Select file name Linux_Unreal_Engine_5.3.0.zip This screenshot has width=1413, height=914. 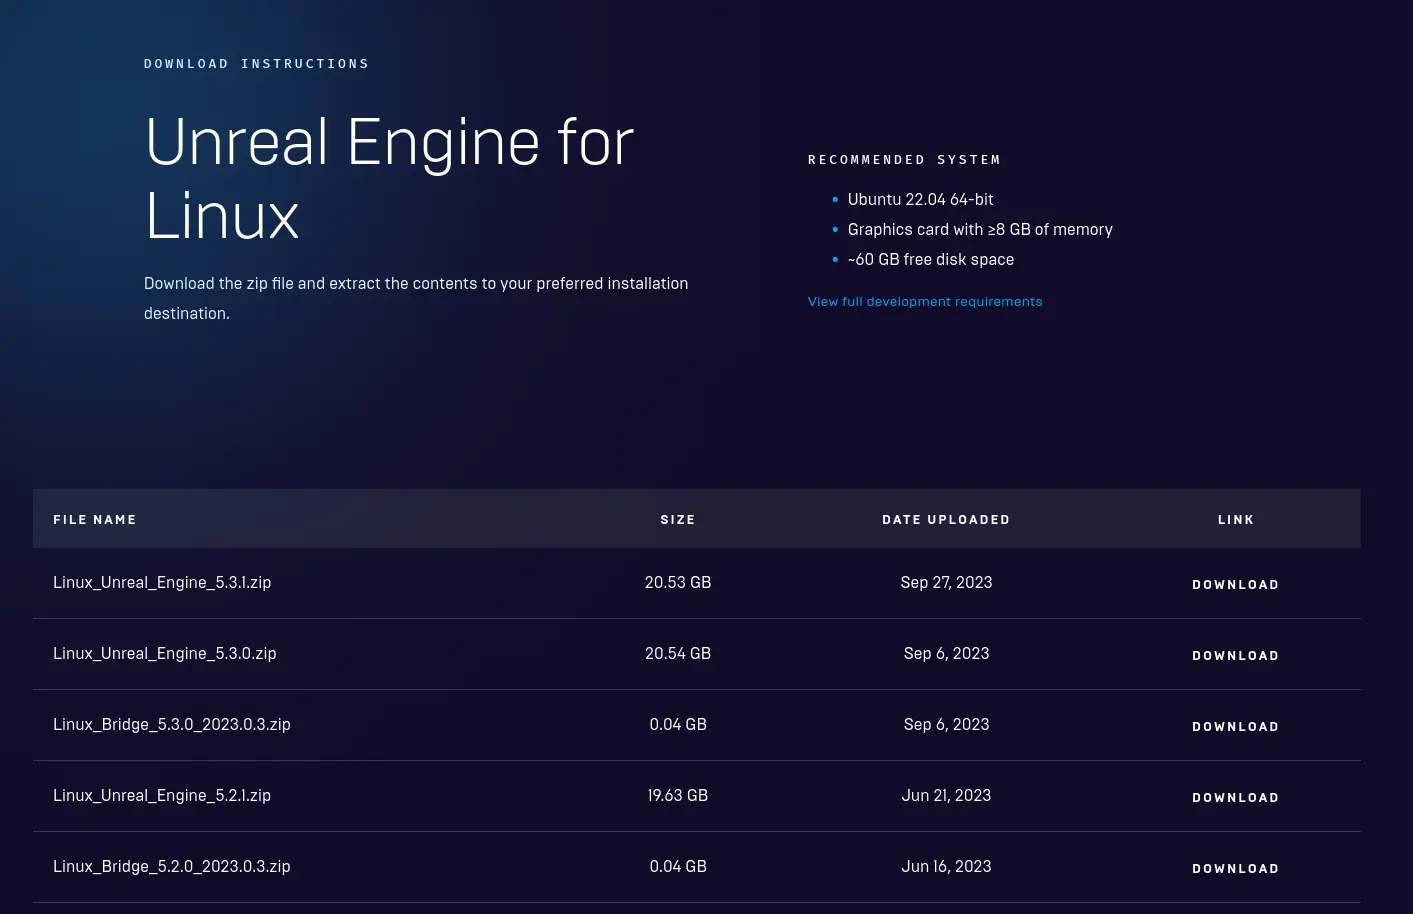pyautogui.click(x=165, y=653)
